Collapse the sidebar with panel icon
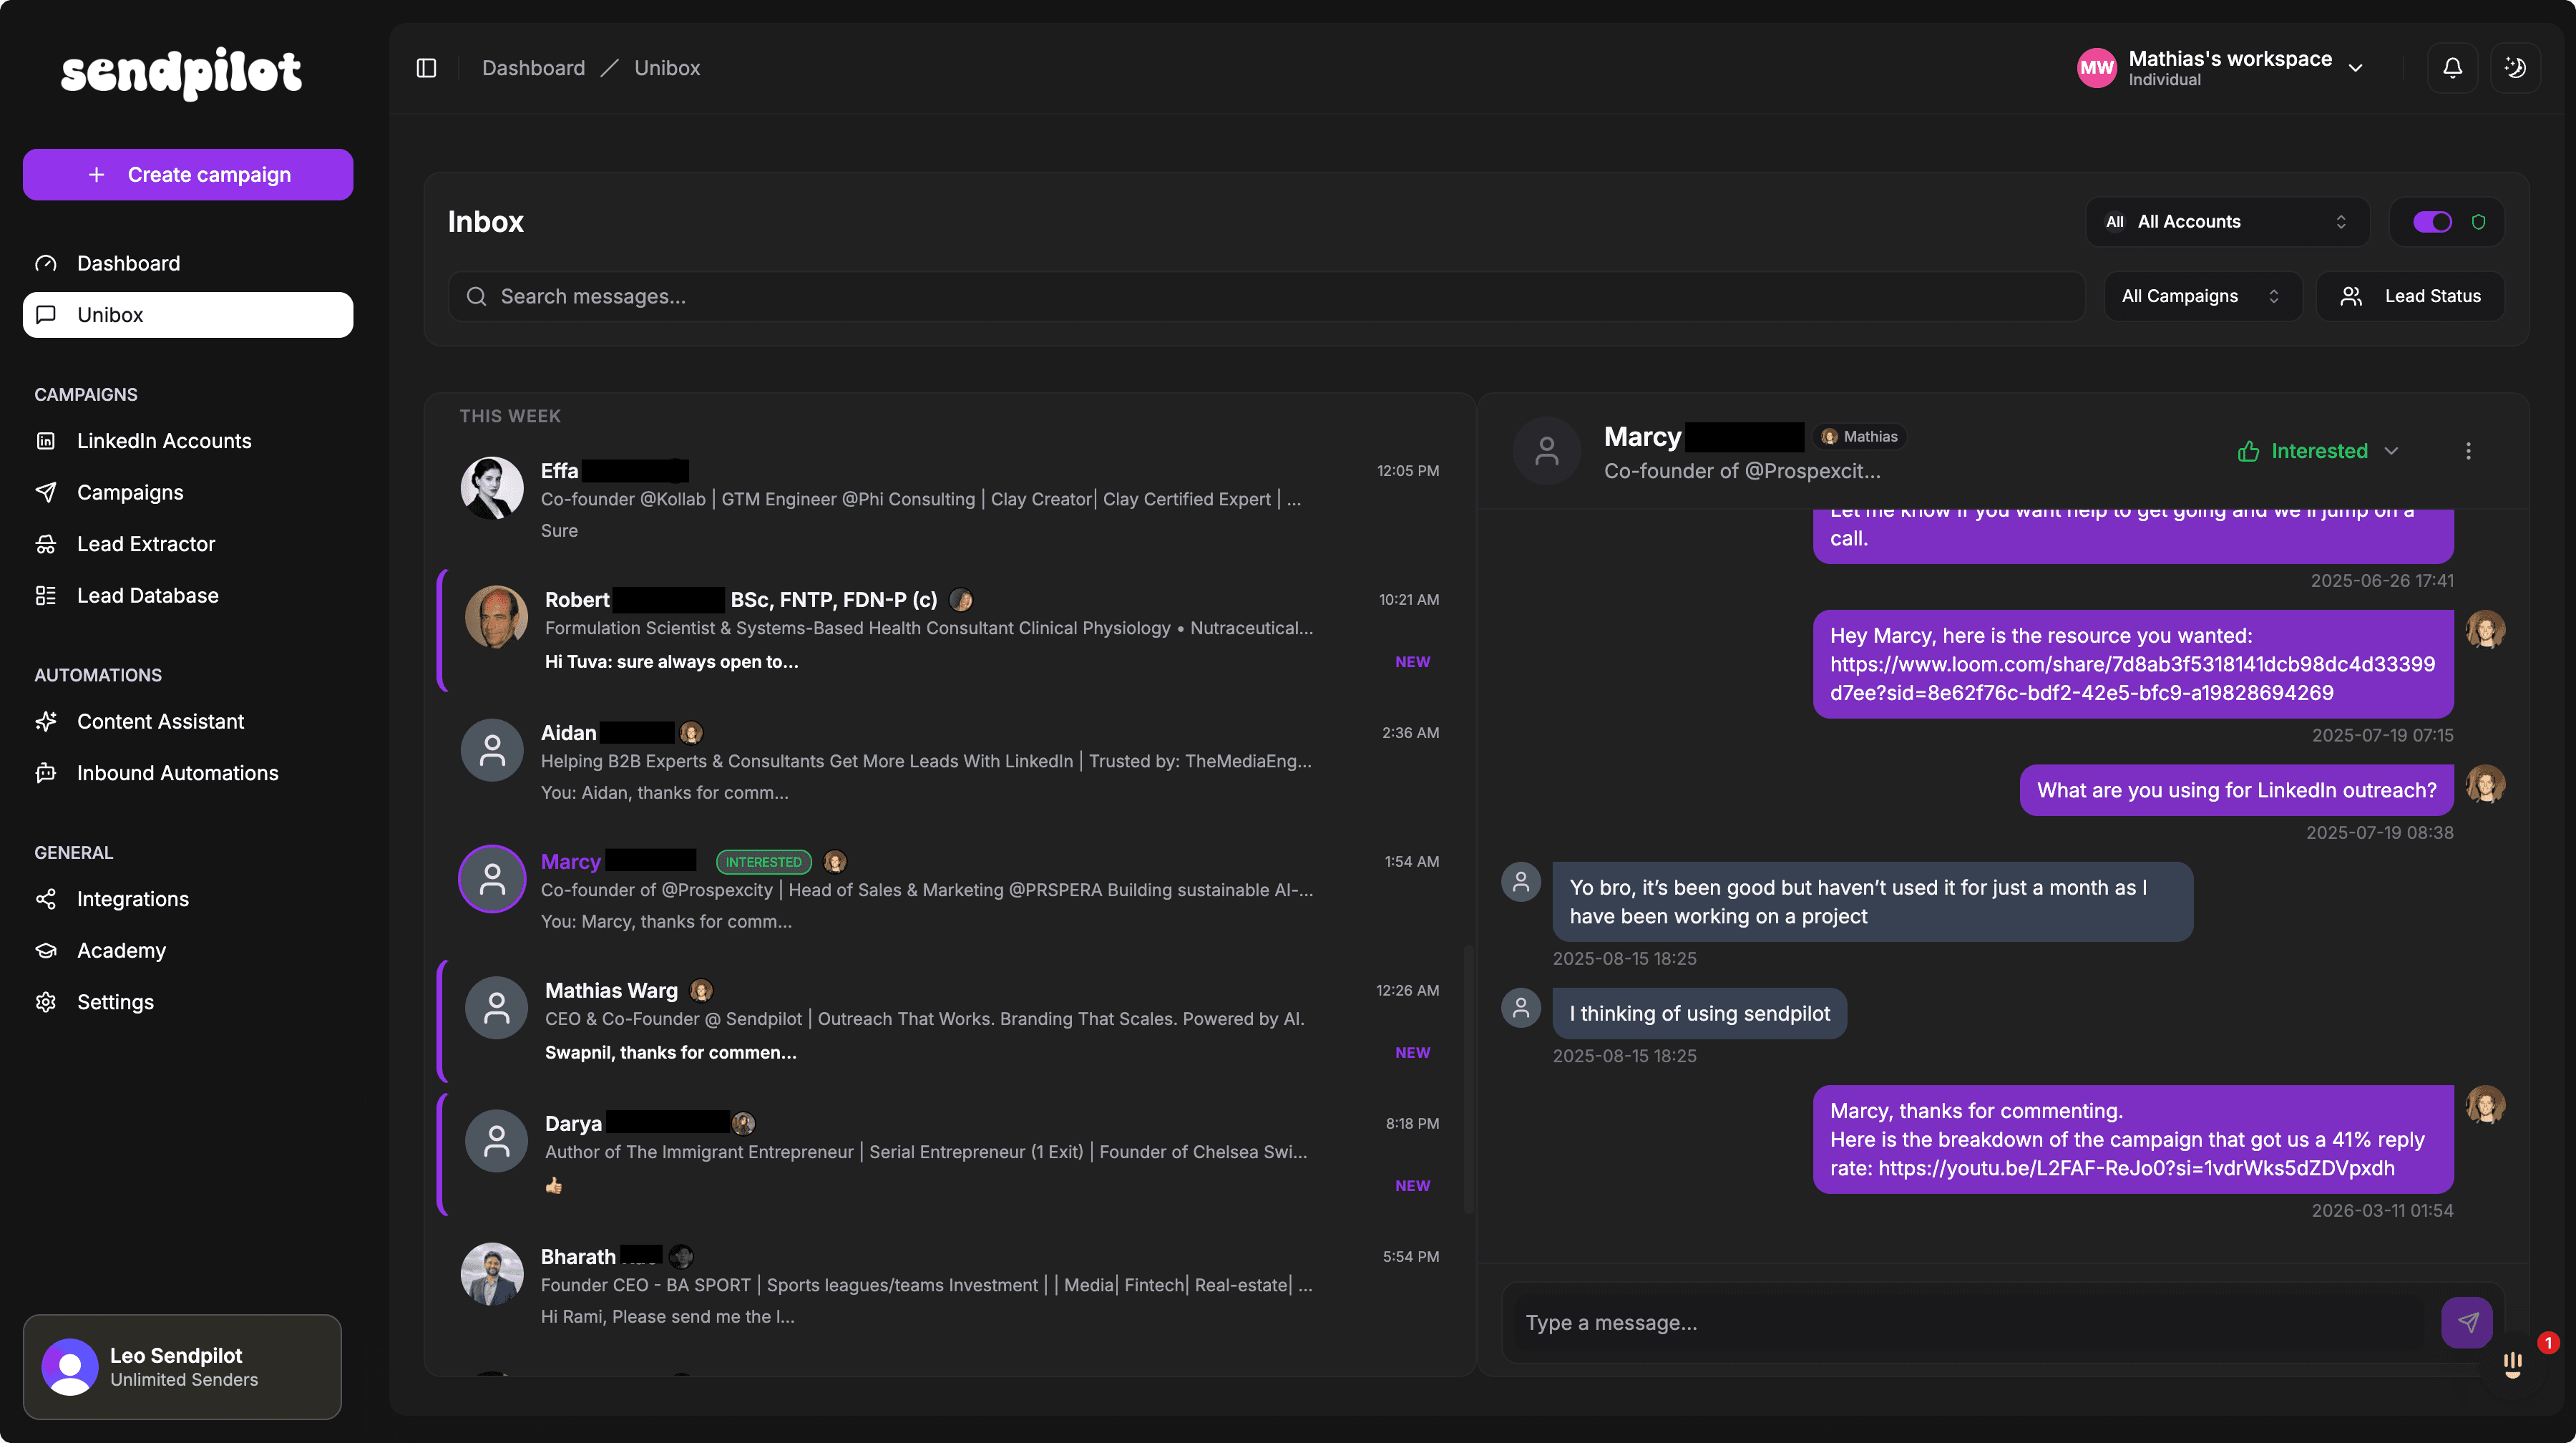 click(426, 68)
